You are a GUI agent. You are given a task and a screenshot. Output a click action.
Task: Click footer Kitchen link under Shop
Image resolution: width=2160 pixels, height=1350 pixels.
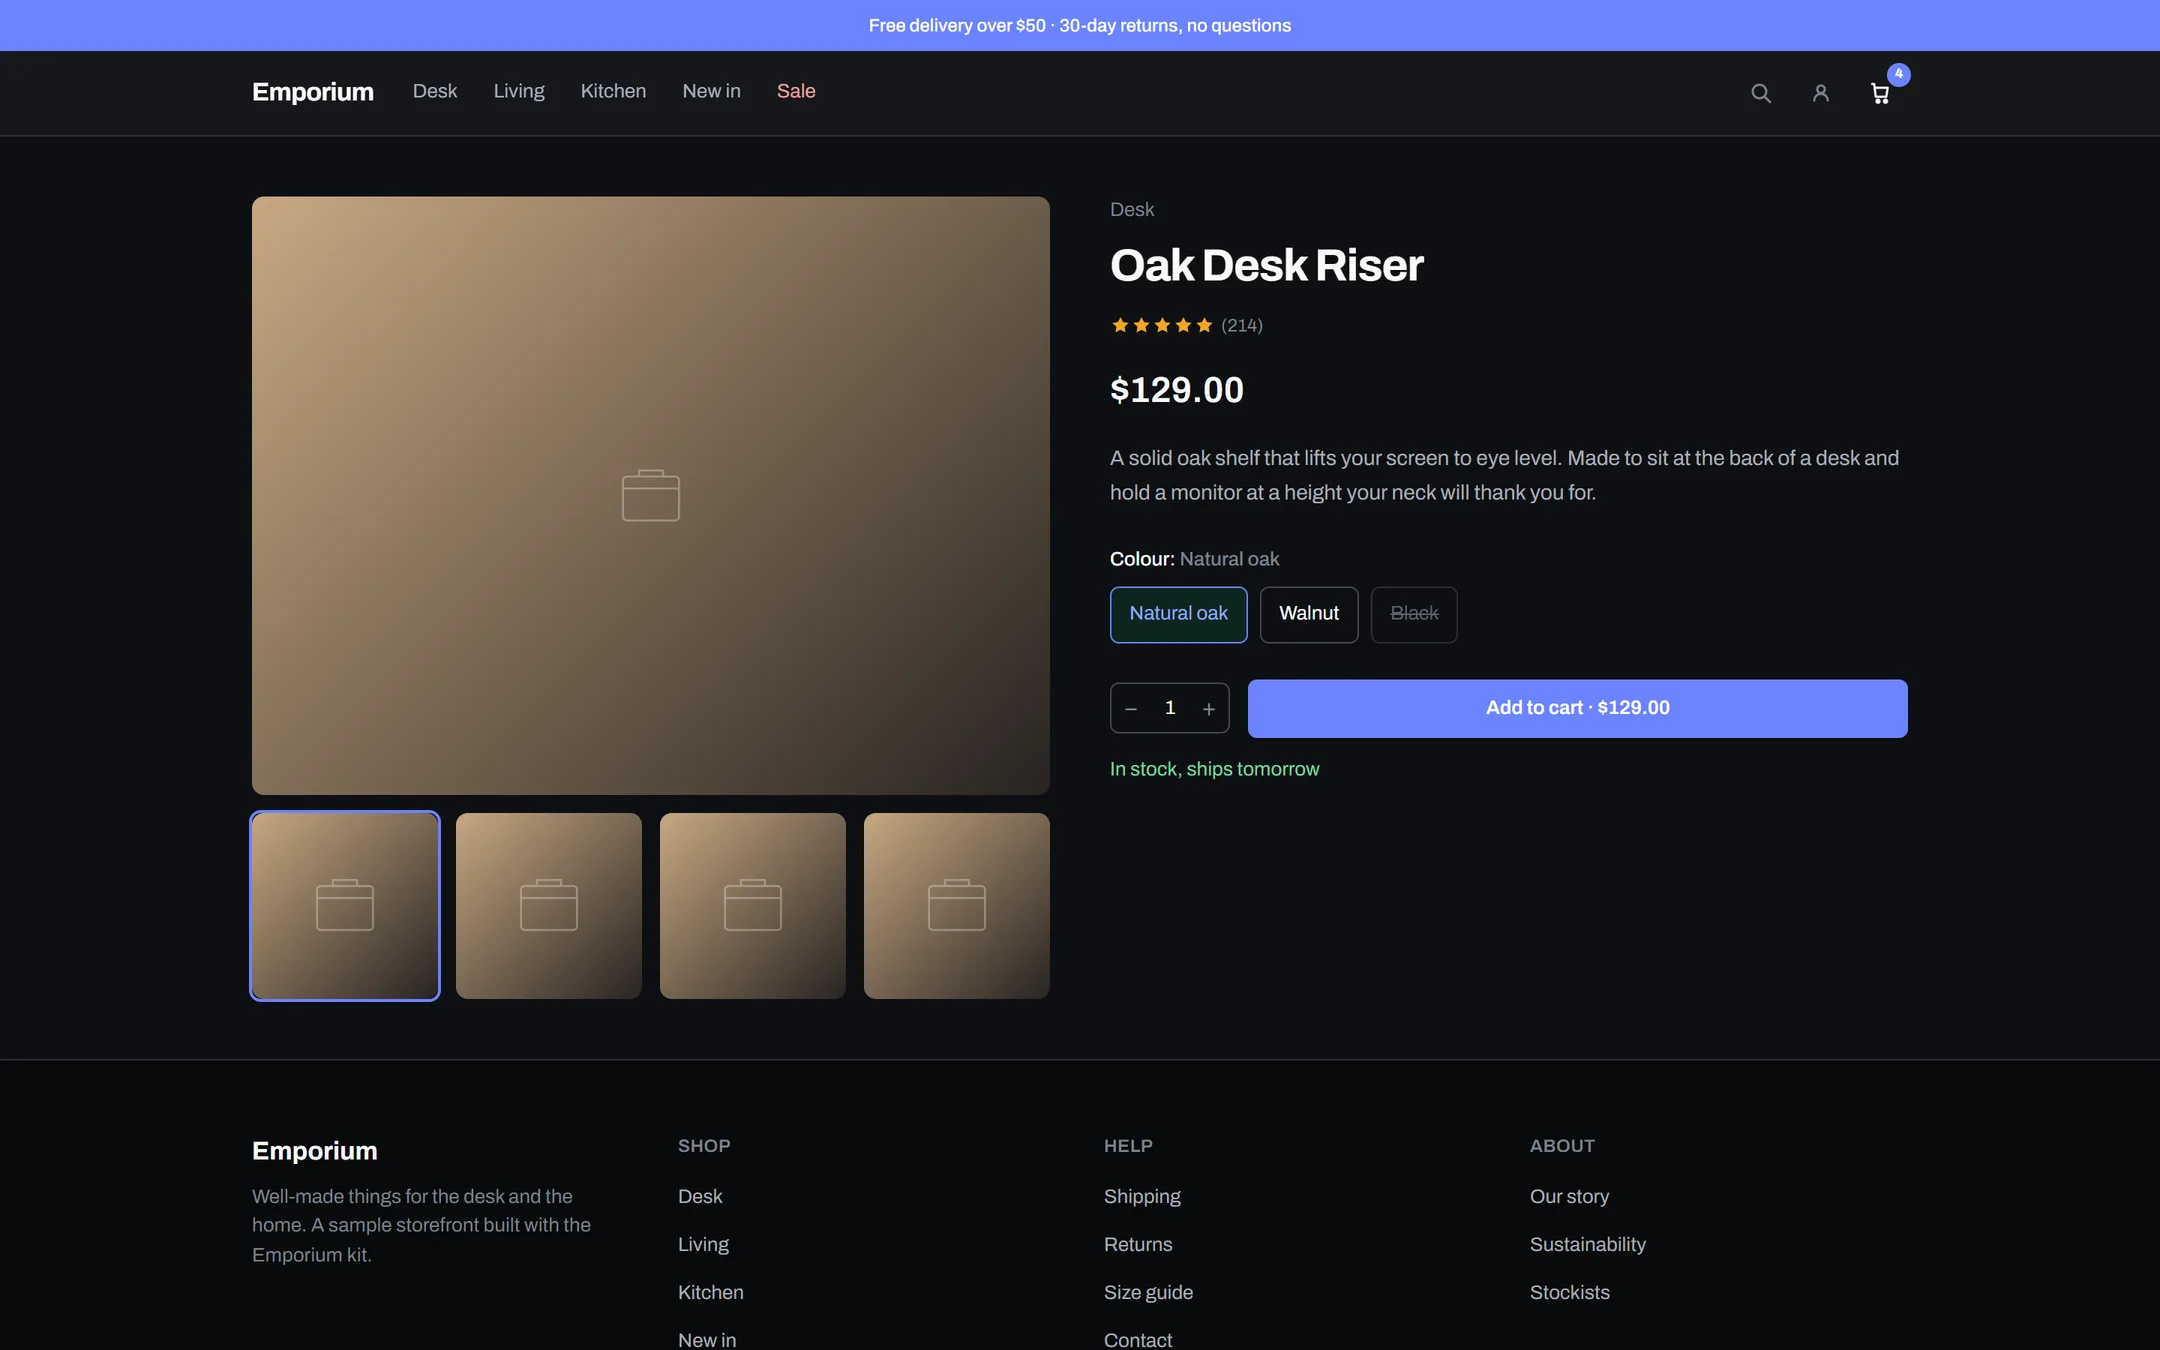tap(711, 1292)
